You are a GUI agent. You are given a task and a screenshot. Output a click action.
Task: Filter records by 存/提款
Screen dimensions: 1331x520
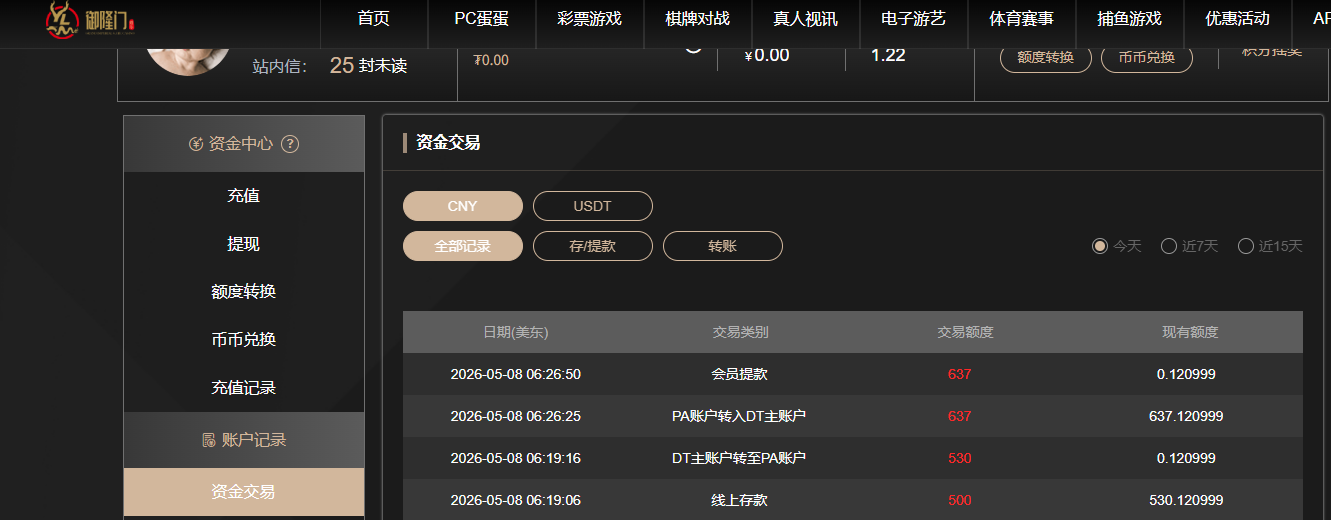[x=593, y=246]
